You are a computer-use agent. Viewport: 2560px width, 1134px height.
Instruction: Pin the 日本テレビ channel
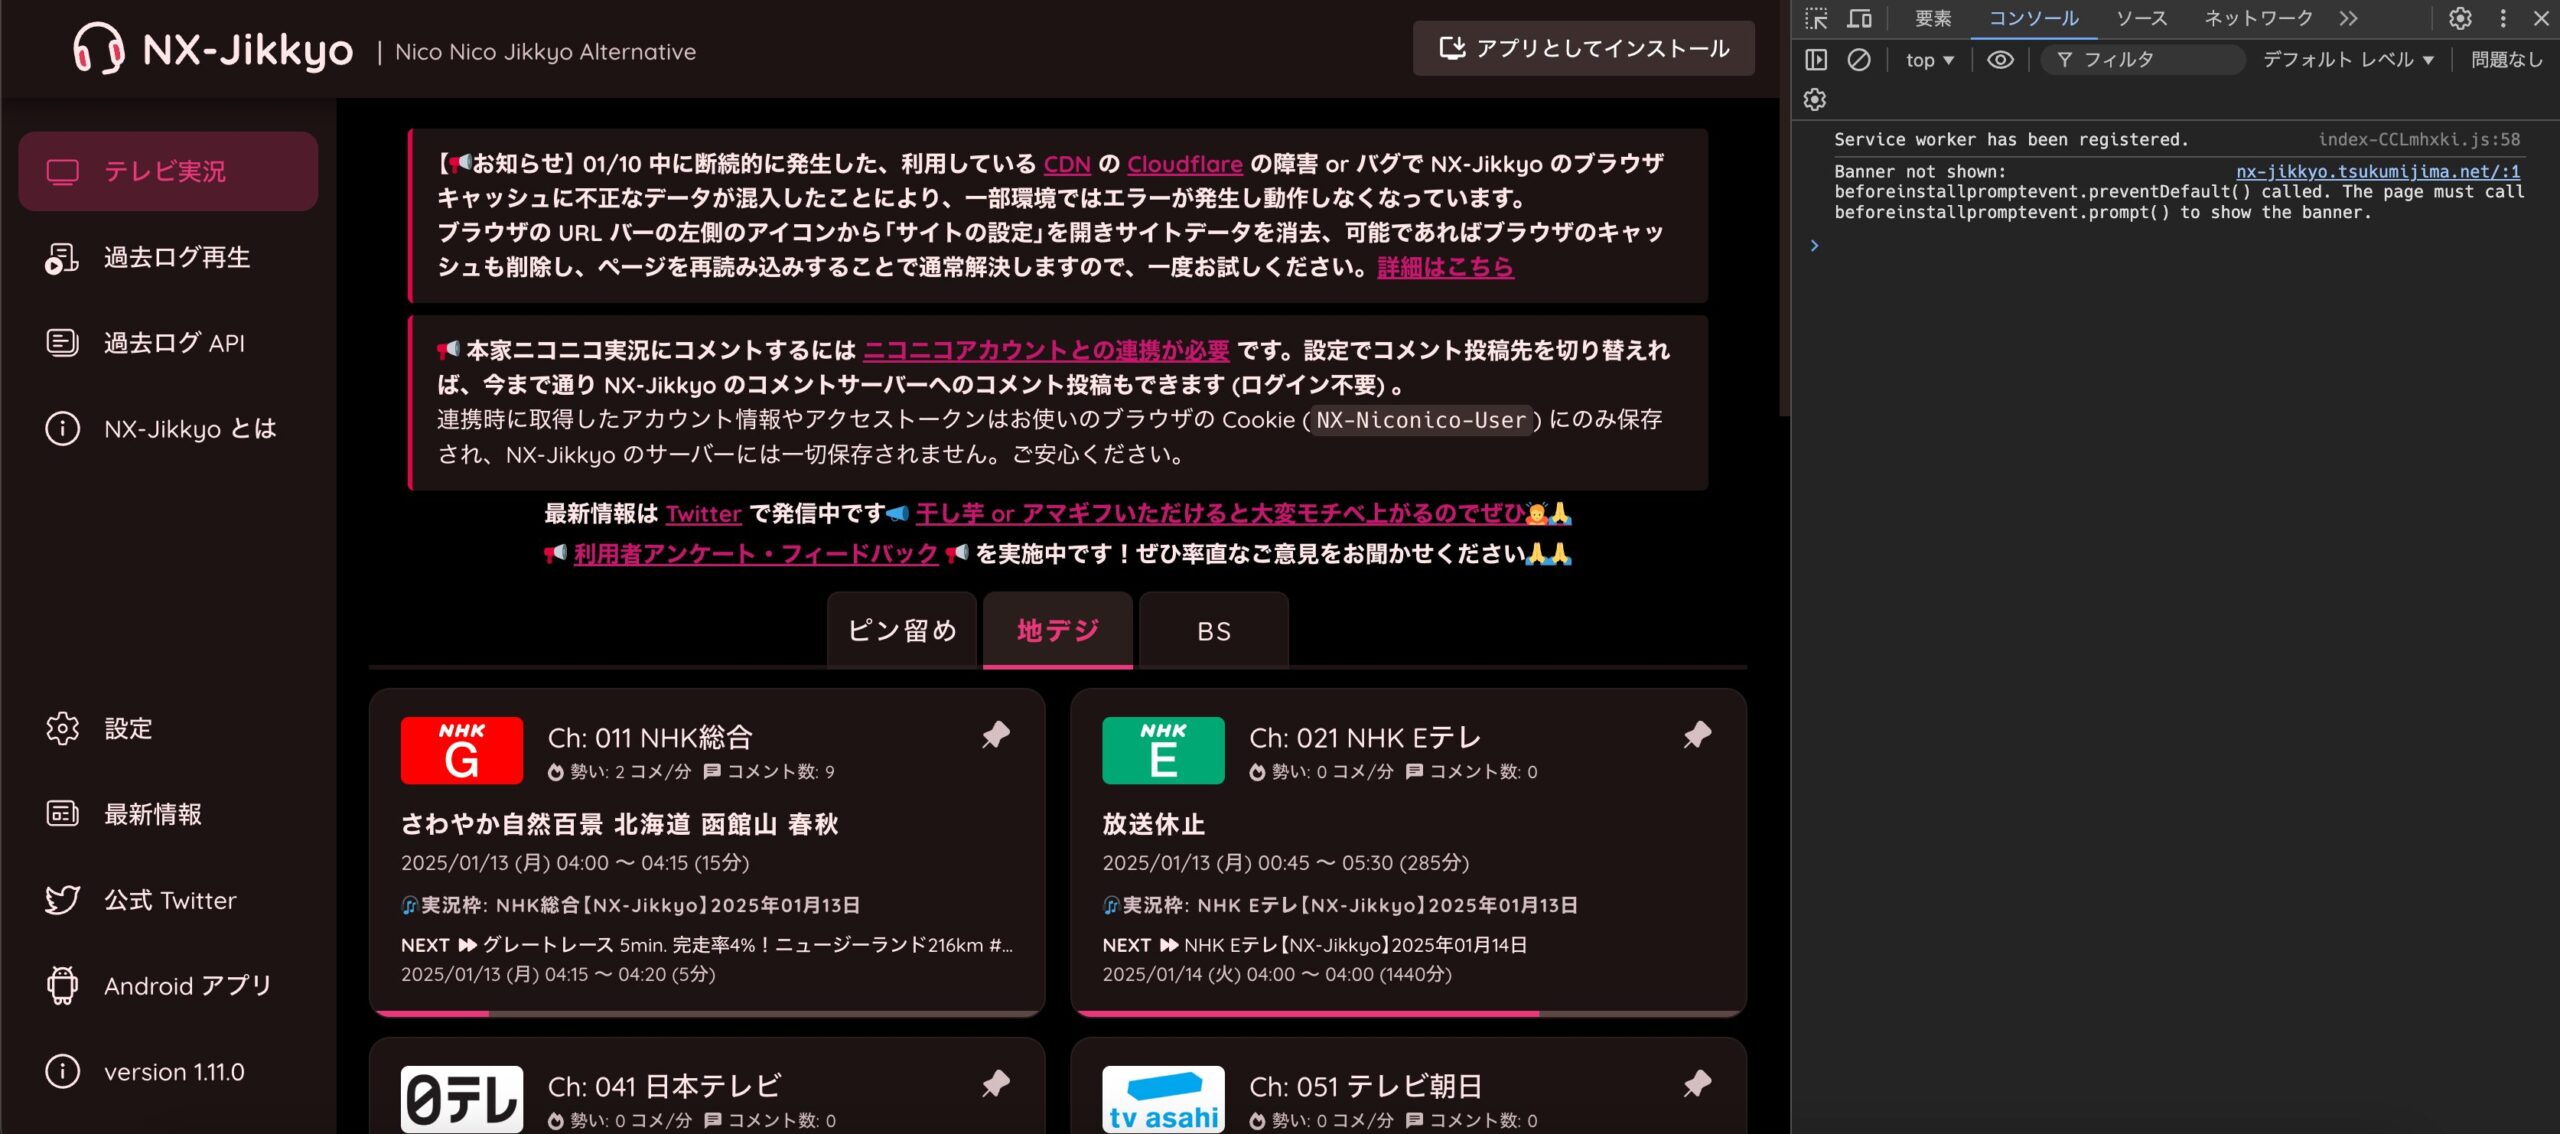point(996,1083)
